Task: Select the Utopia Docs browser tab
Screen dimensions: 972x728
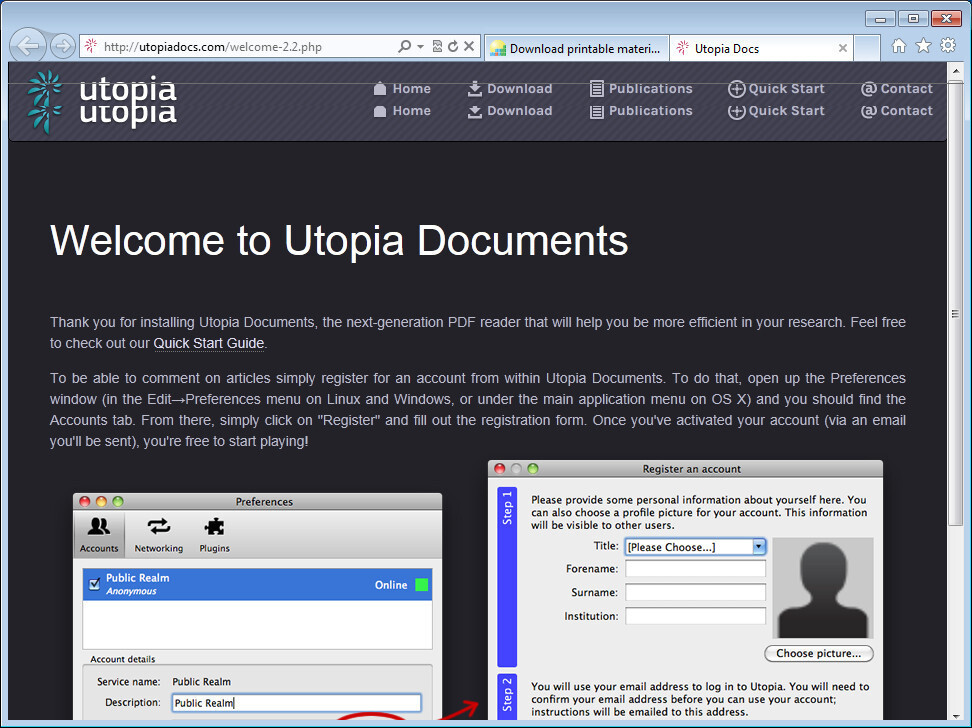Action: pyautogui.click(x=761, y=48)
